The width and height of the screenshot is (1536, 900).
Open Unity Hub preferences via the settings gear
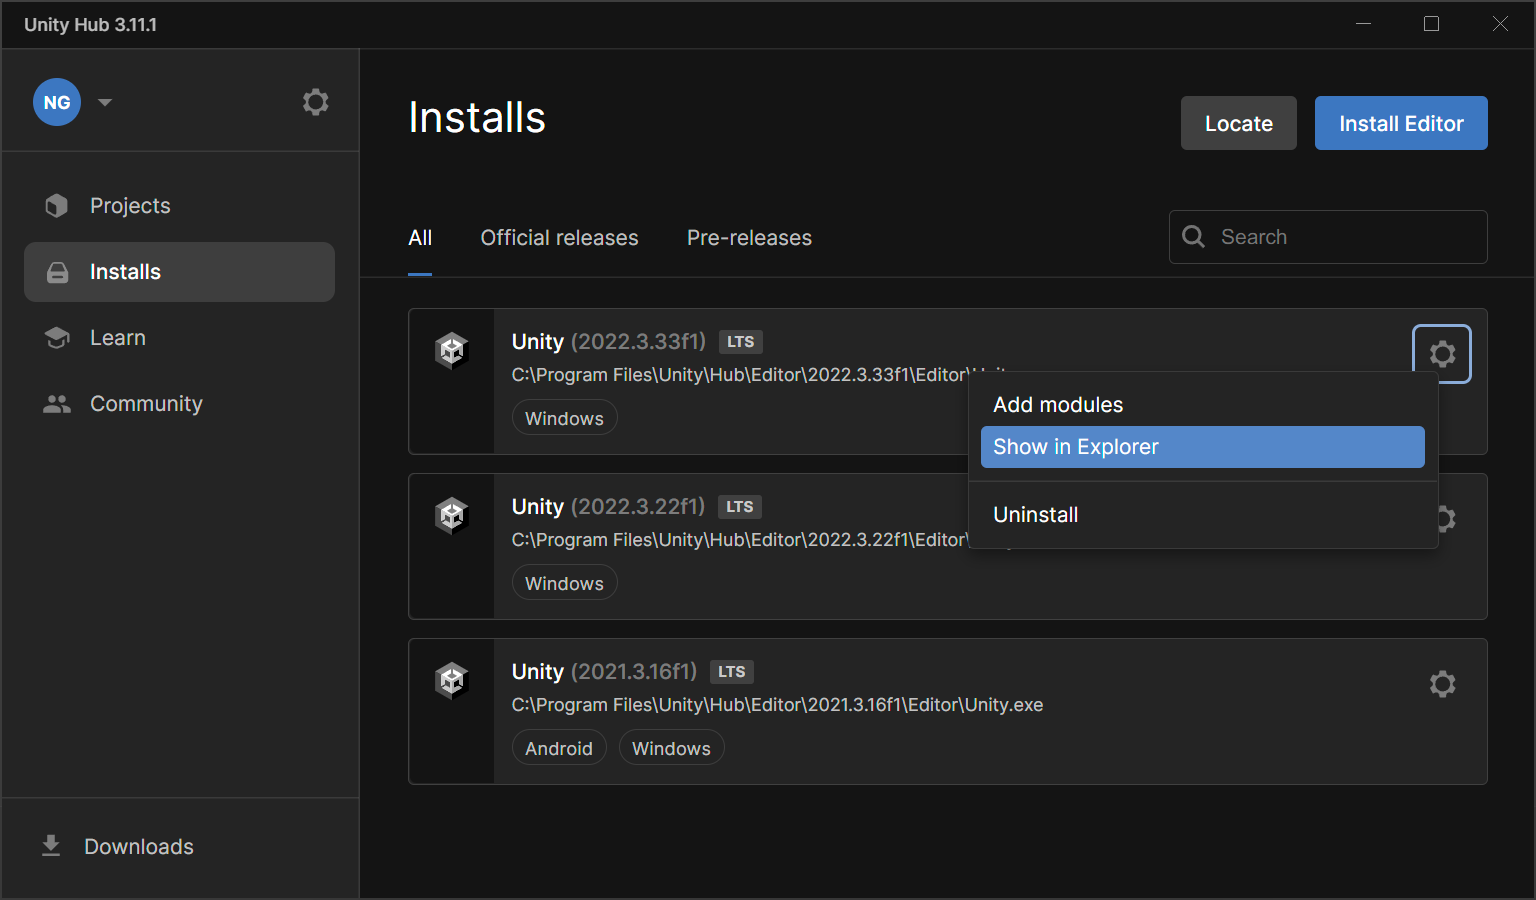(x=315, y=101)
